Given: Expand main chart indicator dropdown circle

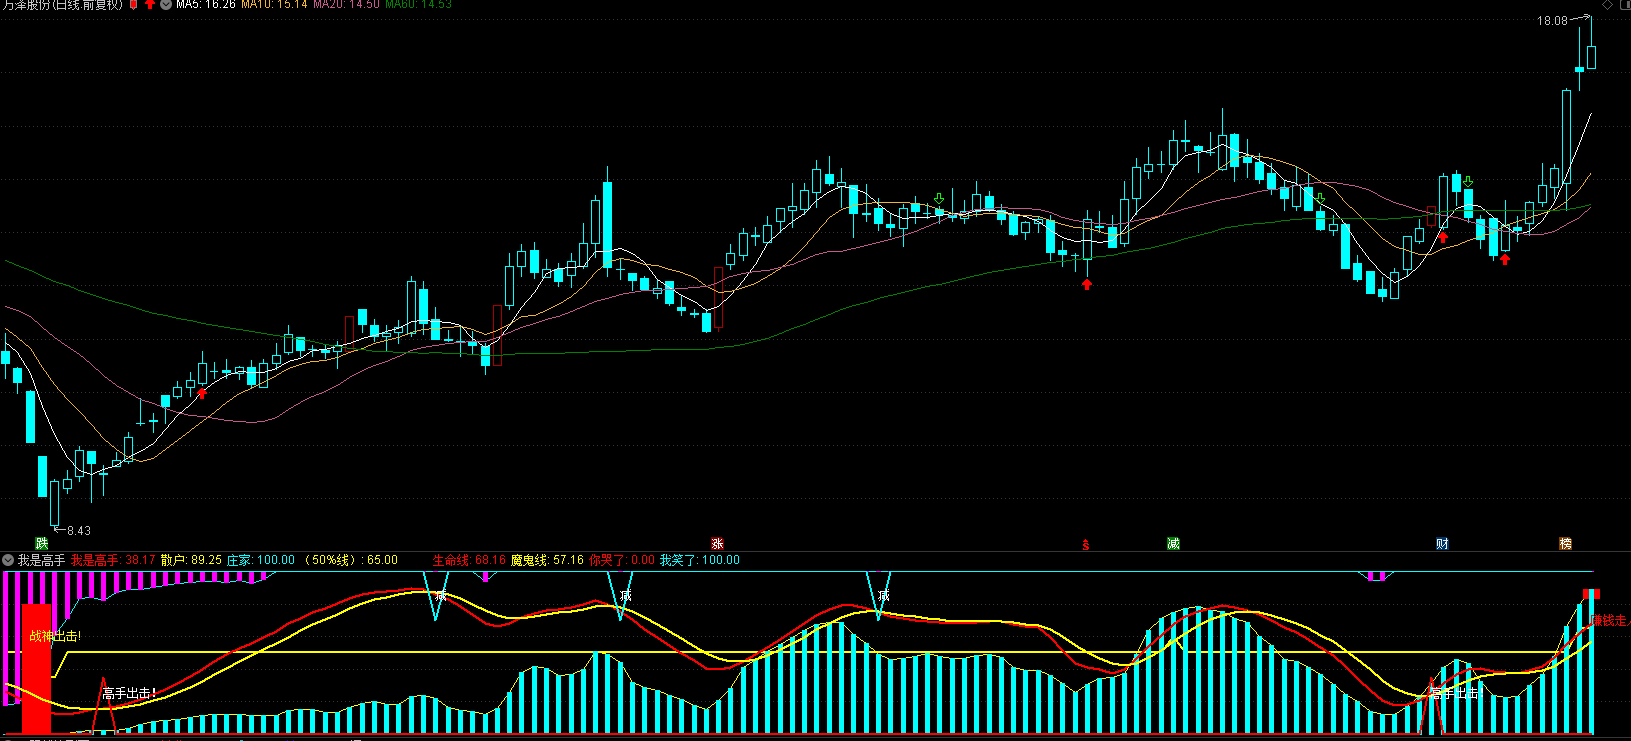Looking at the screenshot, I should point(166,5).
